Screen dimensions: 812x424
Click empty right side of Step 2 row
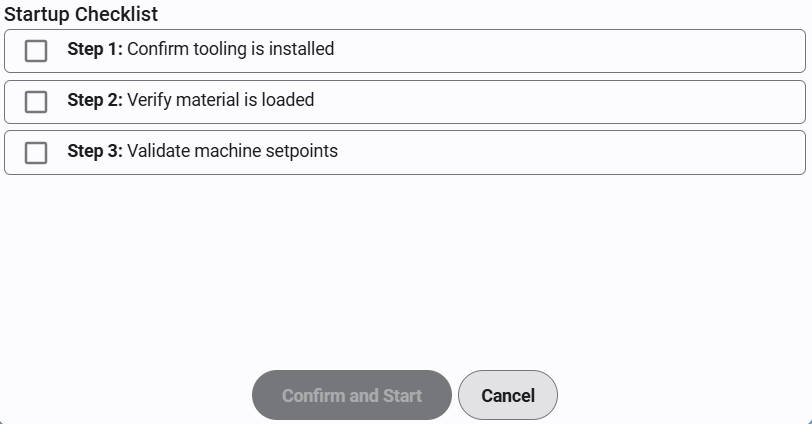pyautogui.click(x=600, y=101)
